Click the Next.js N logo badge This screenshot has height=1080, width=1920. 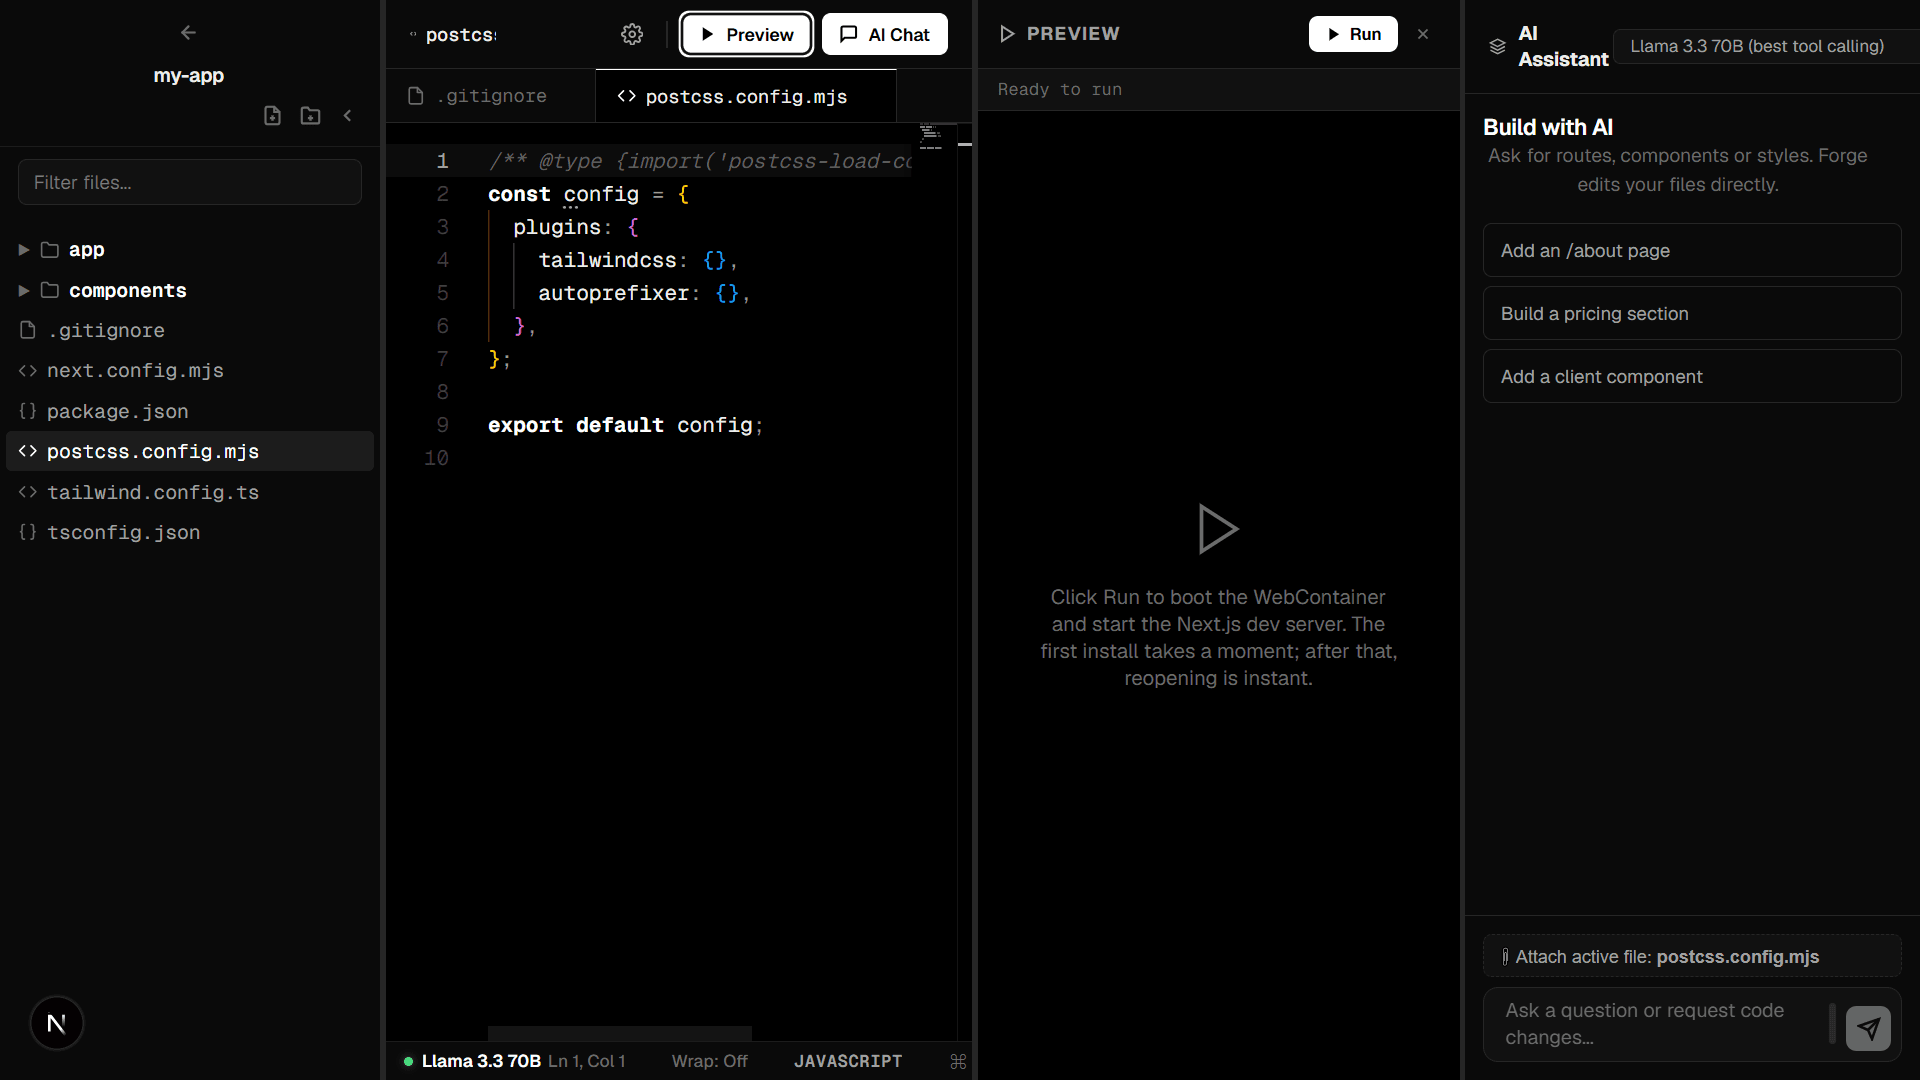pyautogui.click(x=57, y=1023)
